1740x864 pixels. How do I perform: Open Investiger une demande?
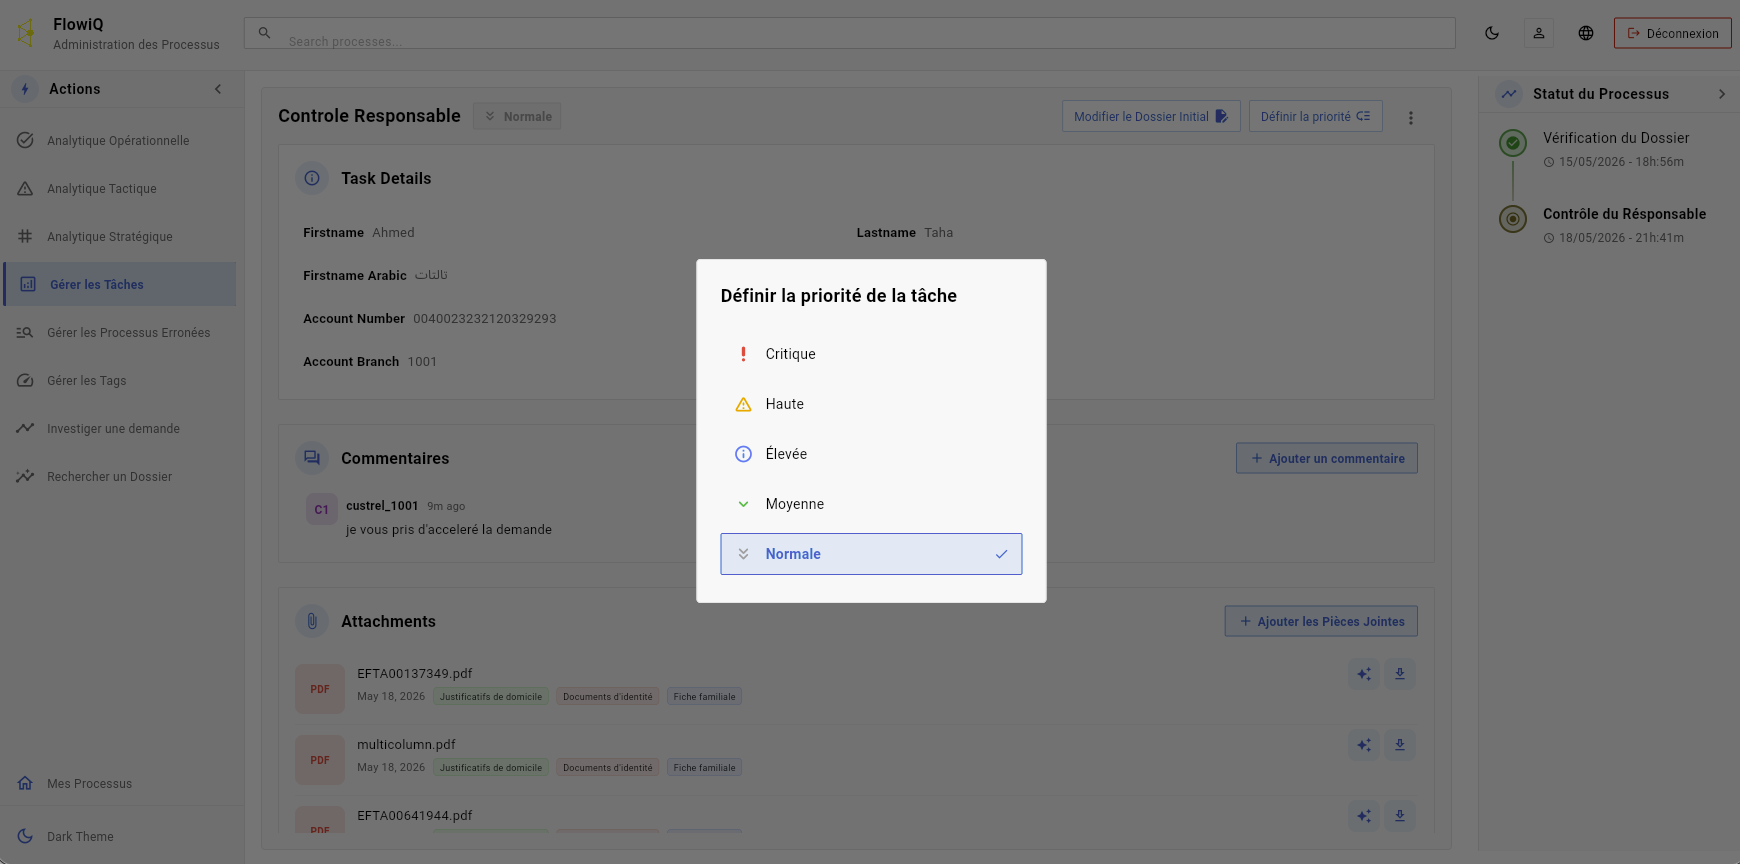point(120,429)
